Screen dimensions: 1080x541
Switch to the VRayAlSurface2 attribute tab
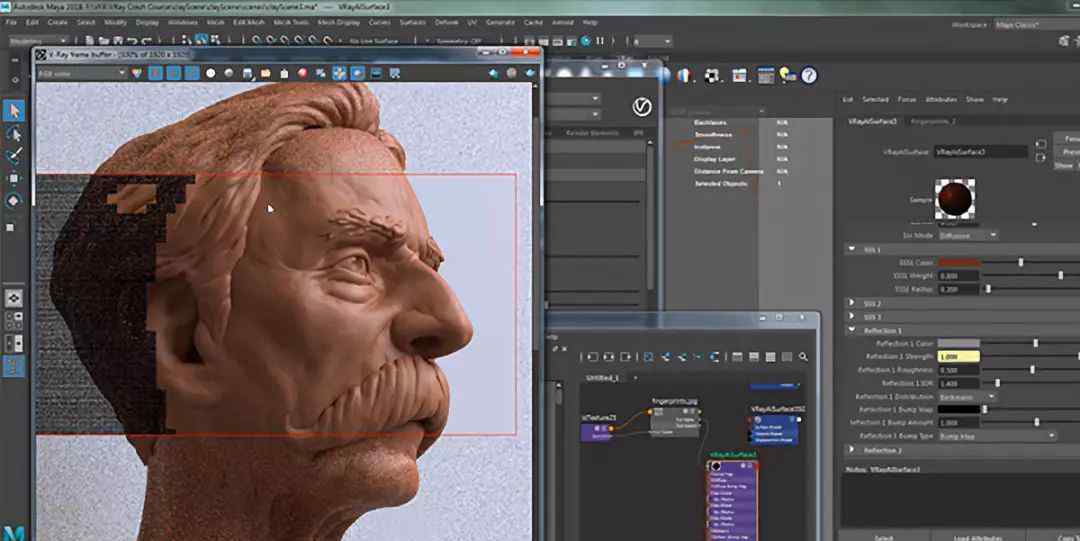[872, 121]
